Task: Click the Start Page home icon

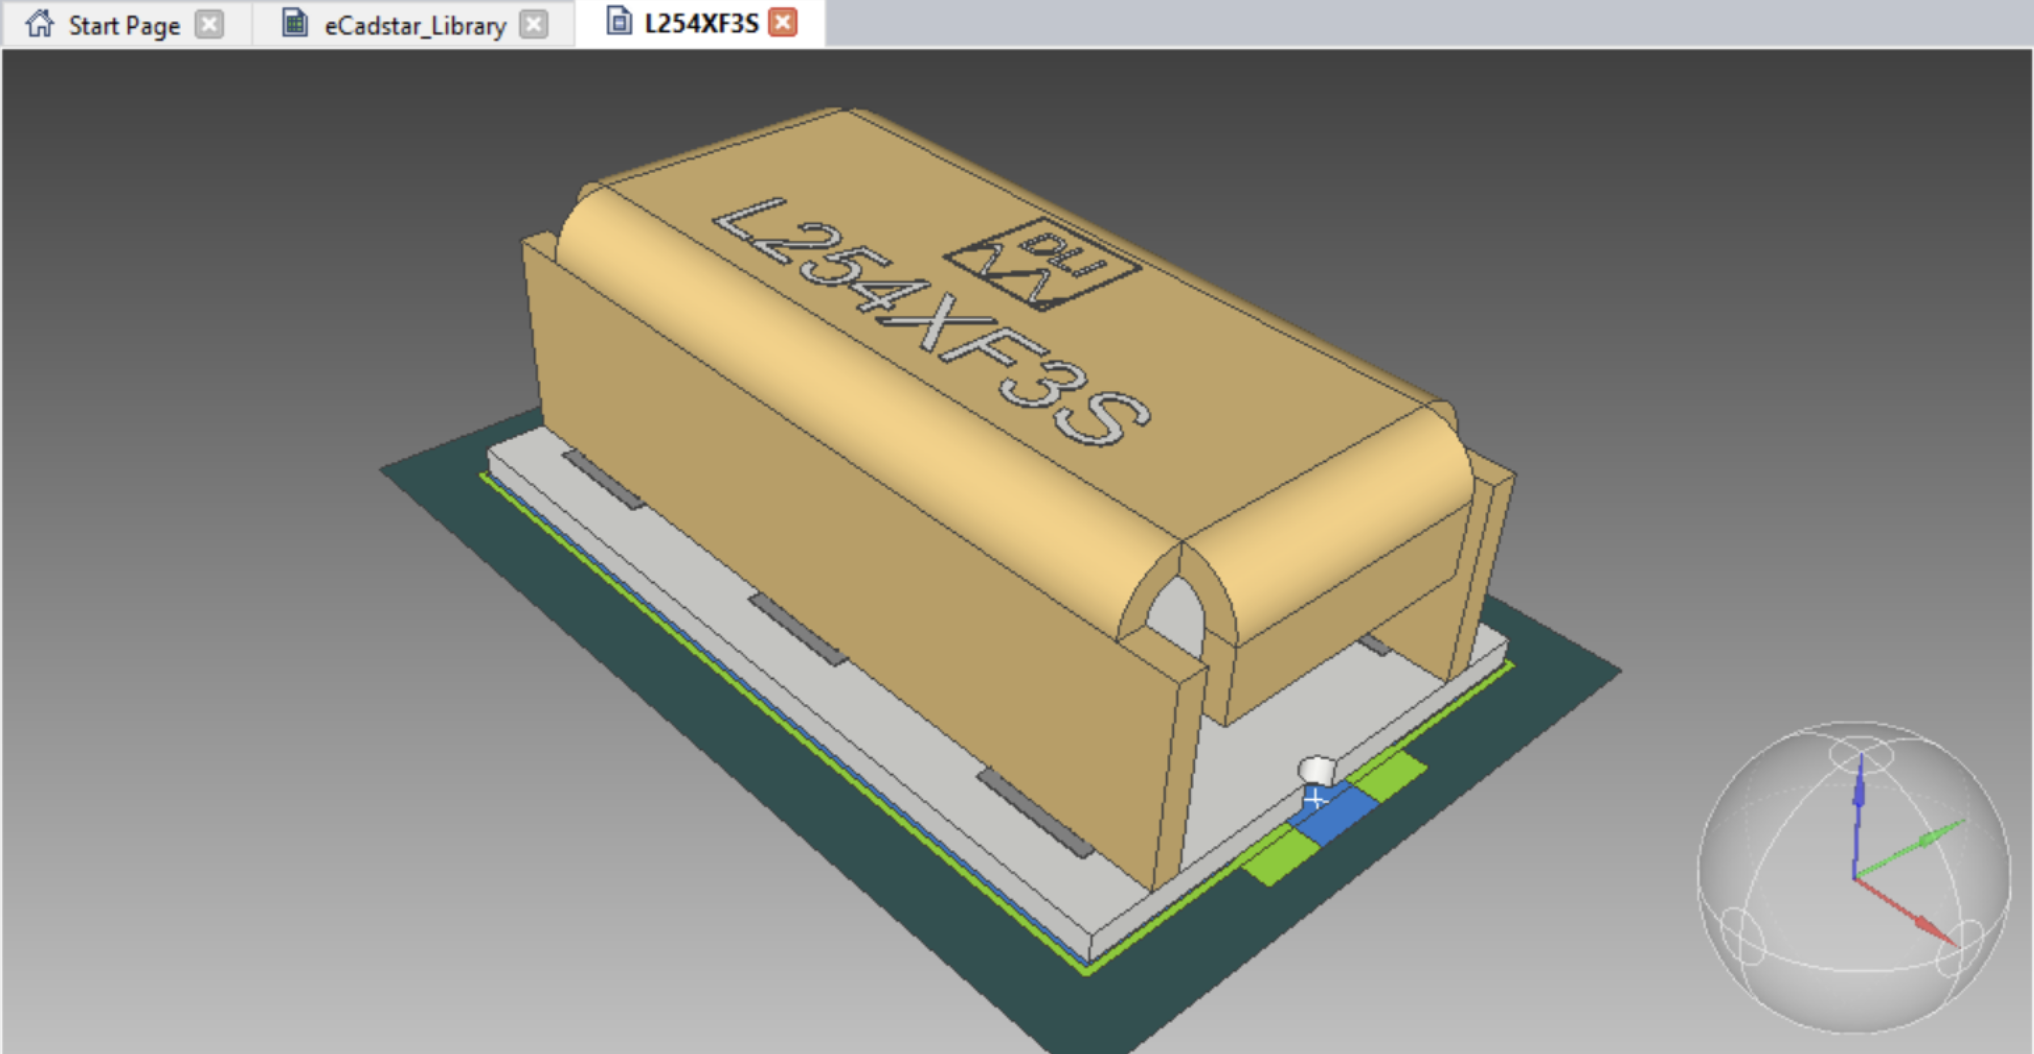Action: tap(40, 24)
